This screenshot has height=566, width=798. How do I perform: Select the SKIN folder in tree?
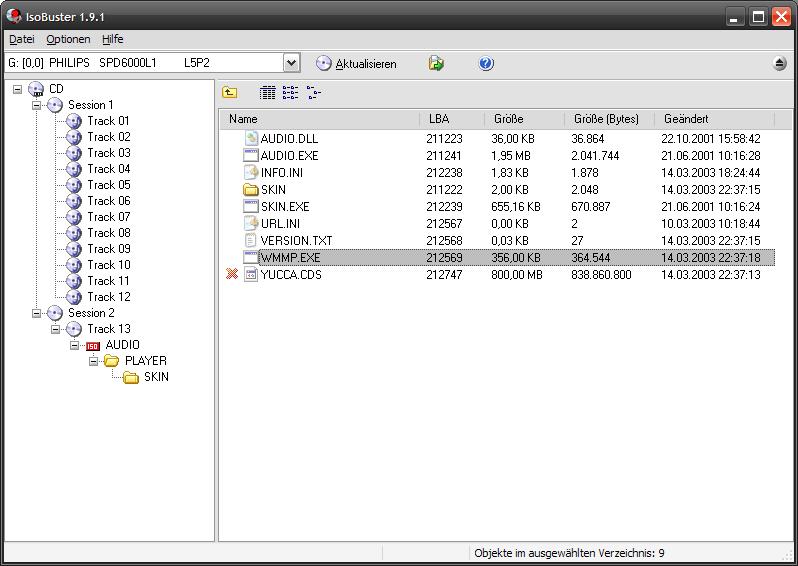tap(156, 377)
